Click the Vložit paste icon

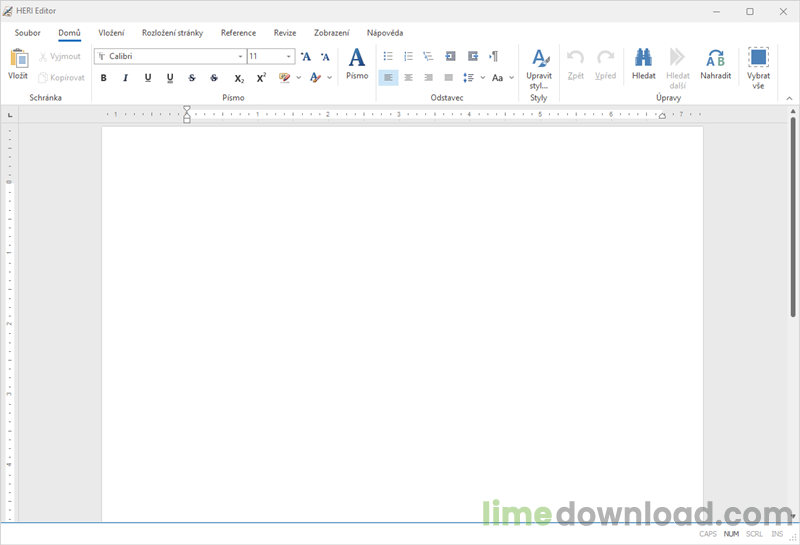click(19, 58)
